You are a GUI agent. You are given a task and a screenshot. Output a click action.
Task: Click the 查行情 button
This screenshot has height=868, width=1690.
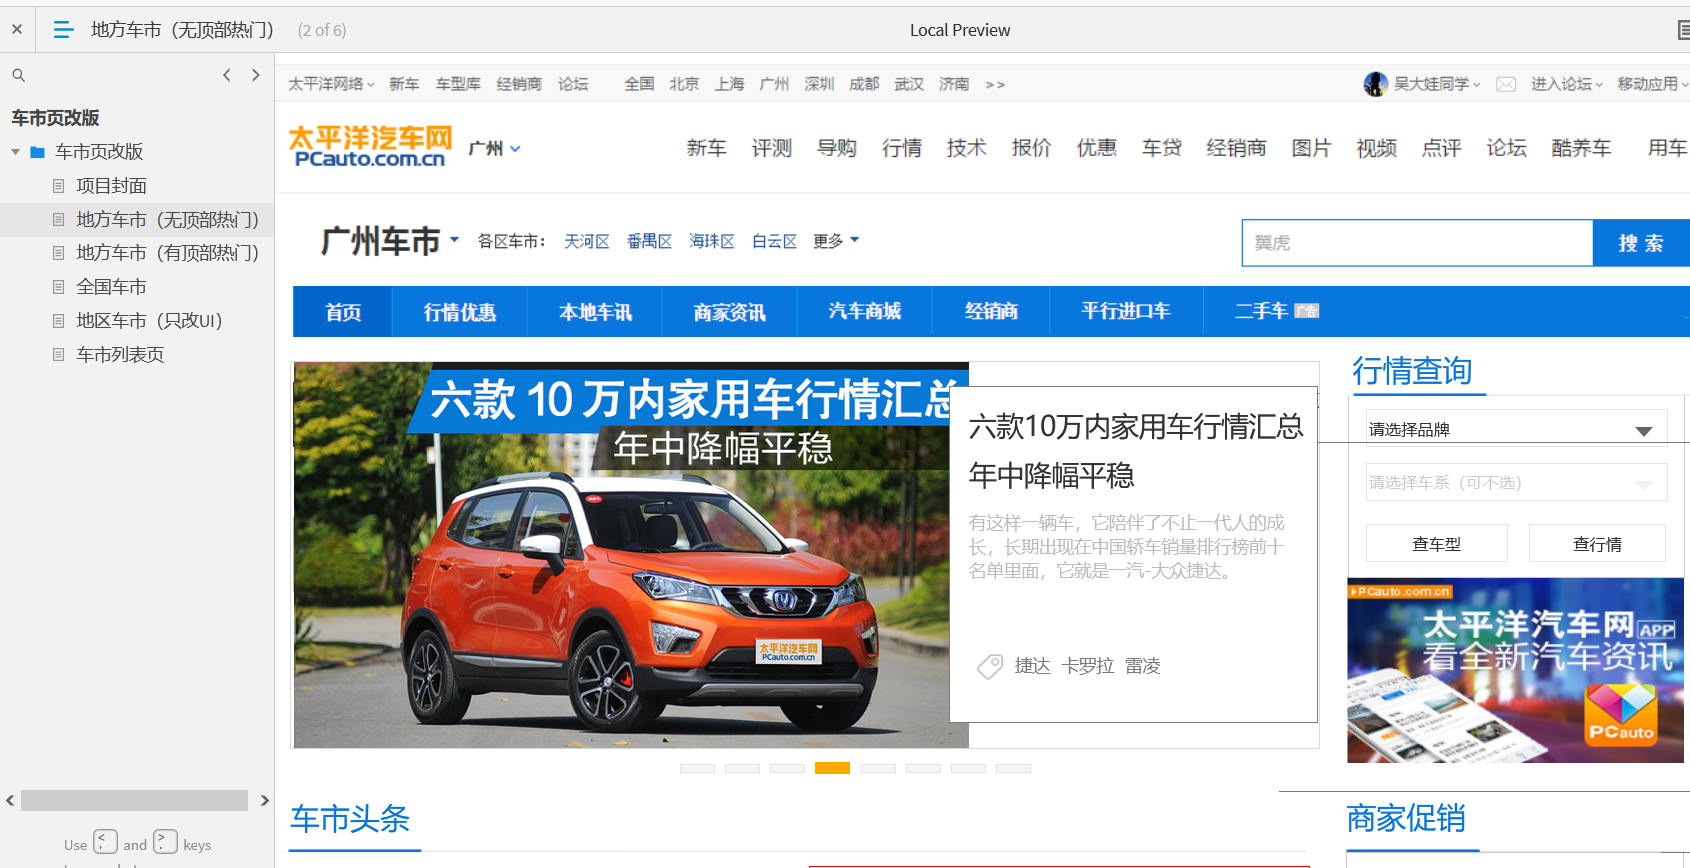(1597, 544)
